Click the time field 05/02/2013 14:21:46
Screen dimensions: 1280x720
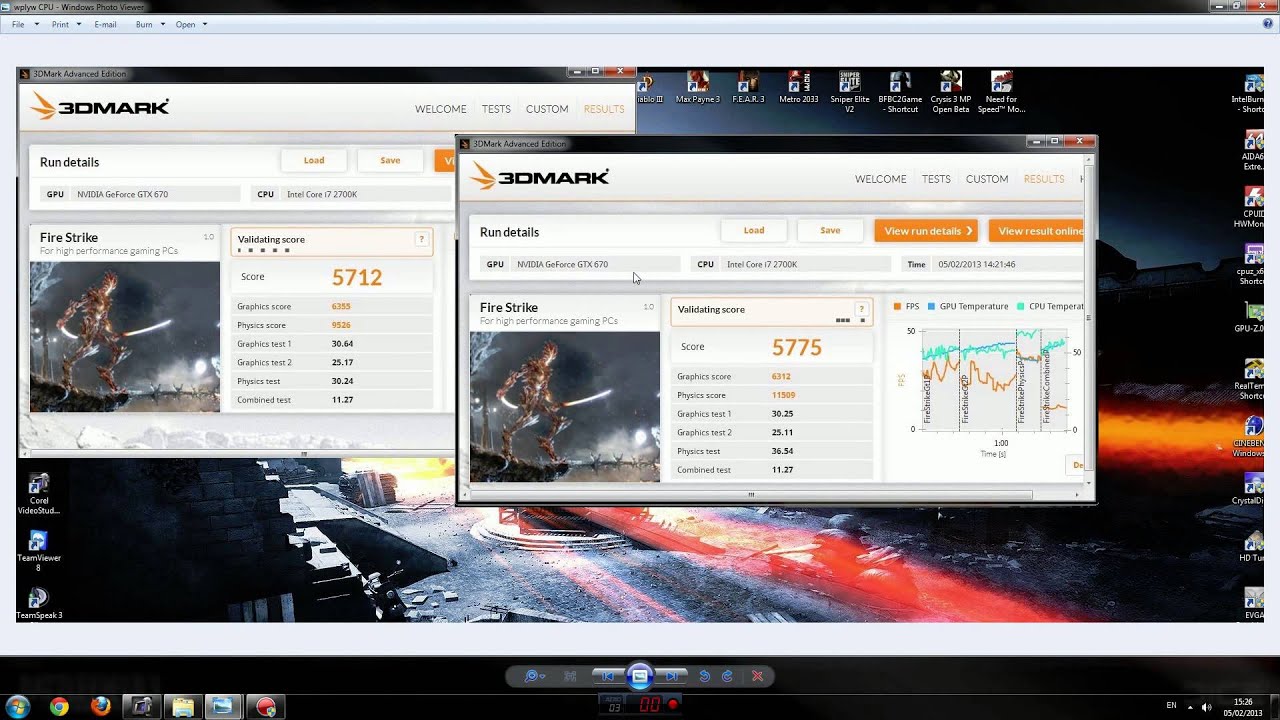(x=977, y=264)
